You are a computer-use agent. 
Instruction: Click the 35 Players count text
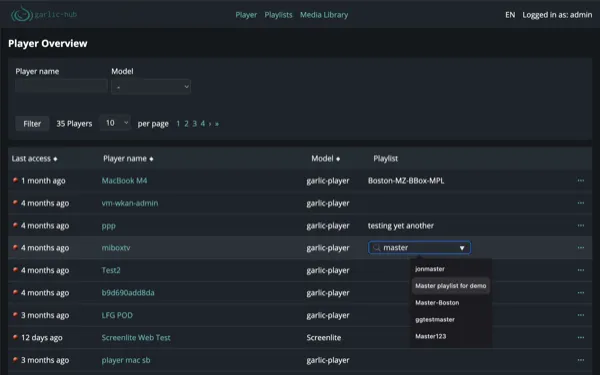(x=74, y=124)
